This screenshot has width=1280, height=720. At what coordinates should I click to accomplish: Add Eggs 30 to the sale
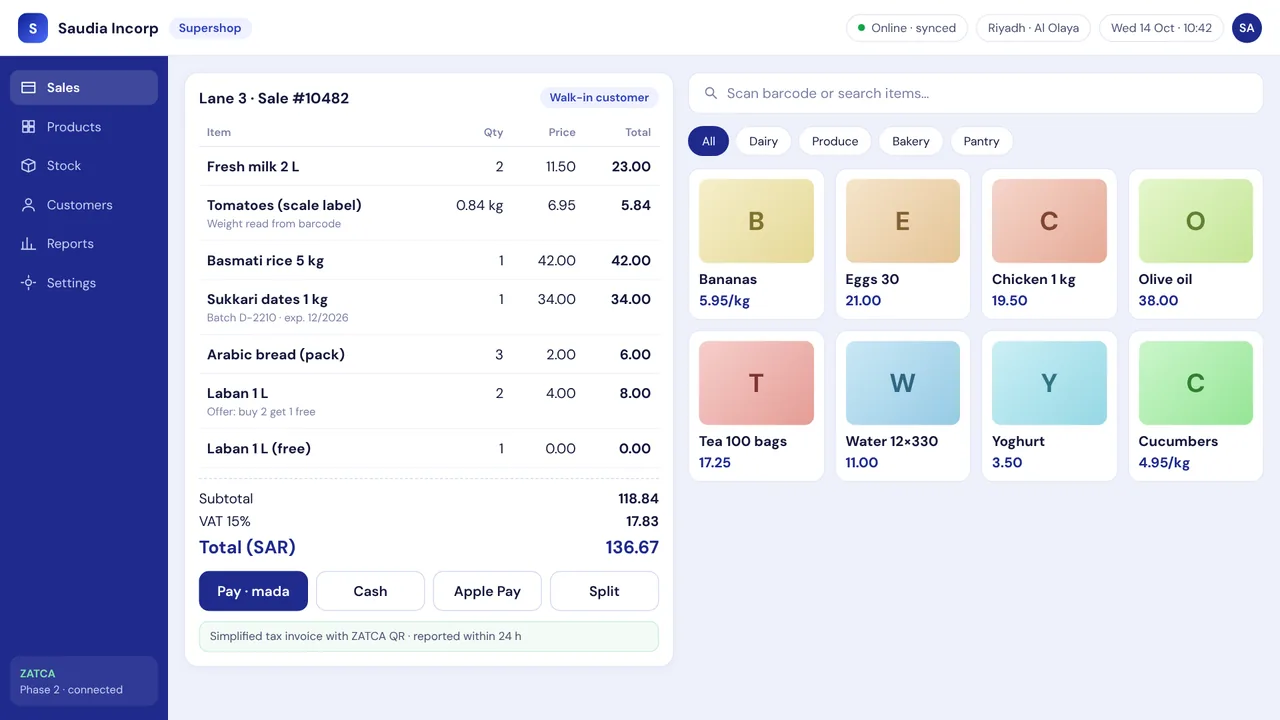click(903, 244)
